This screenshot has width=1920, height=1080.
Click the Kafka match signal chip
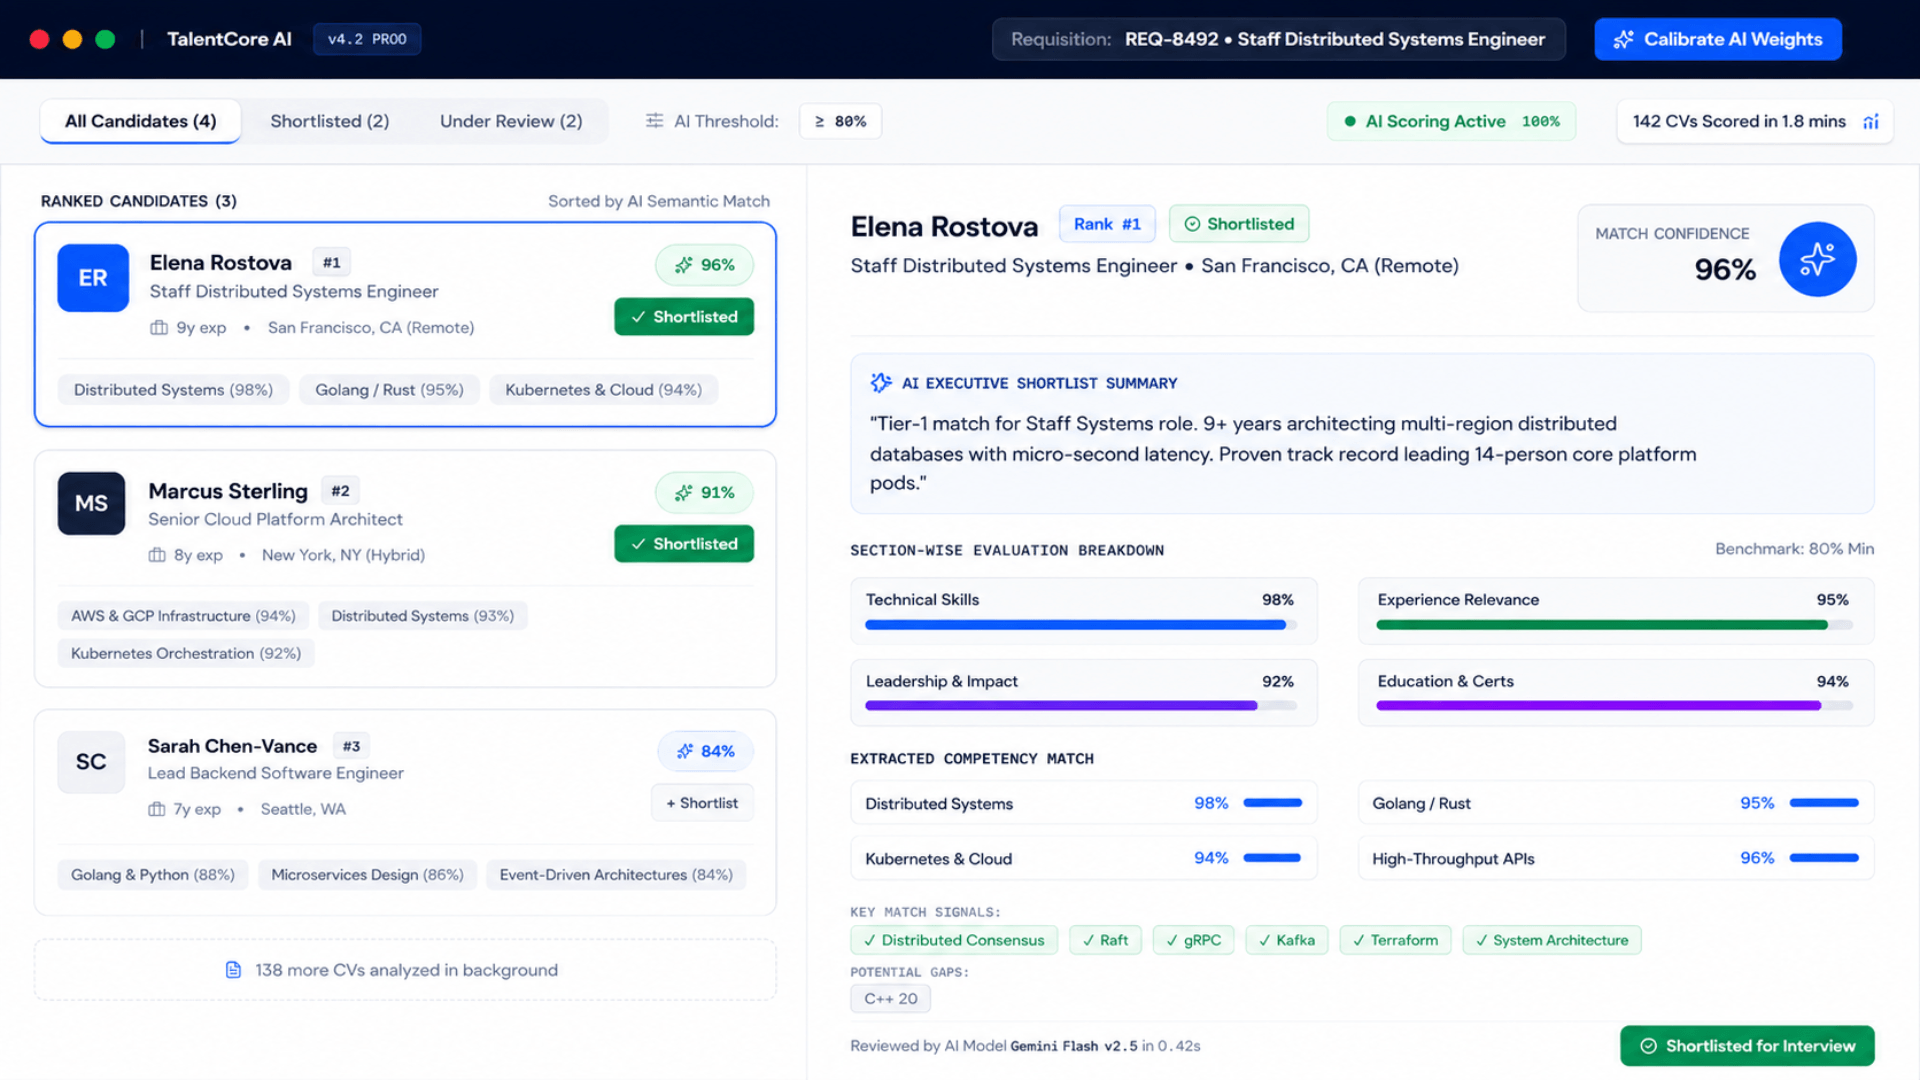click(x=1287, y=940)
